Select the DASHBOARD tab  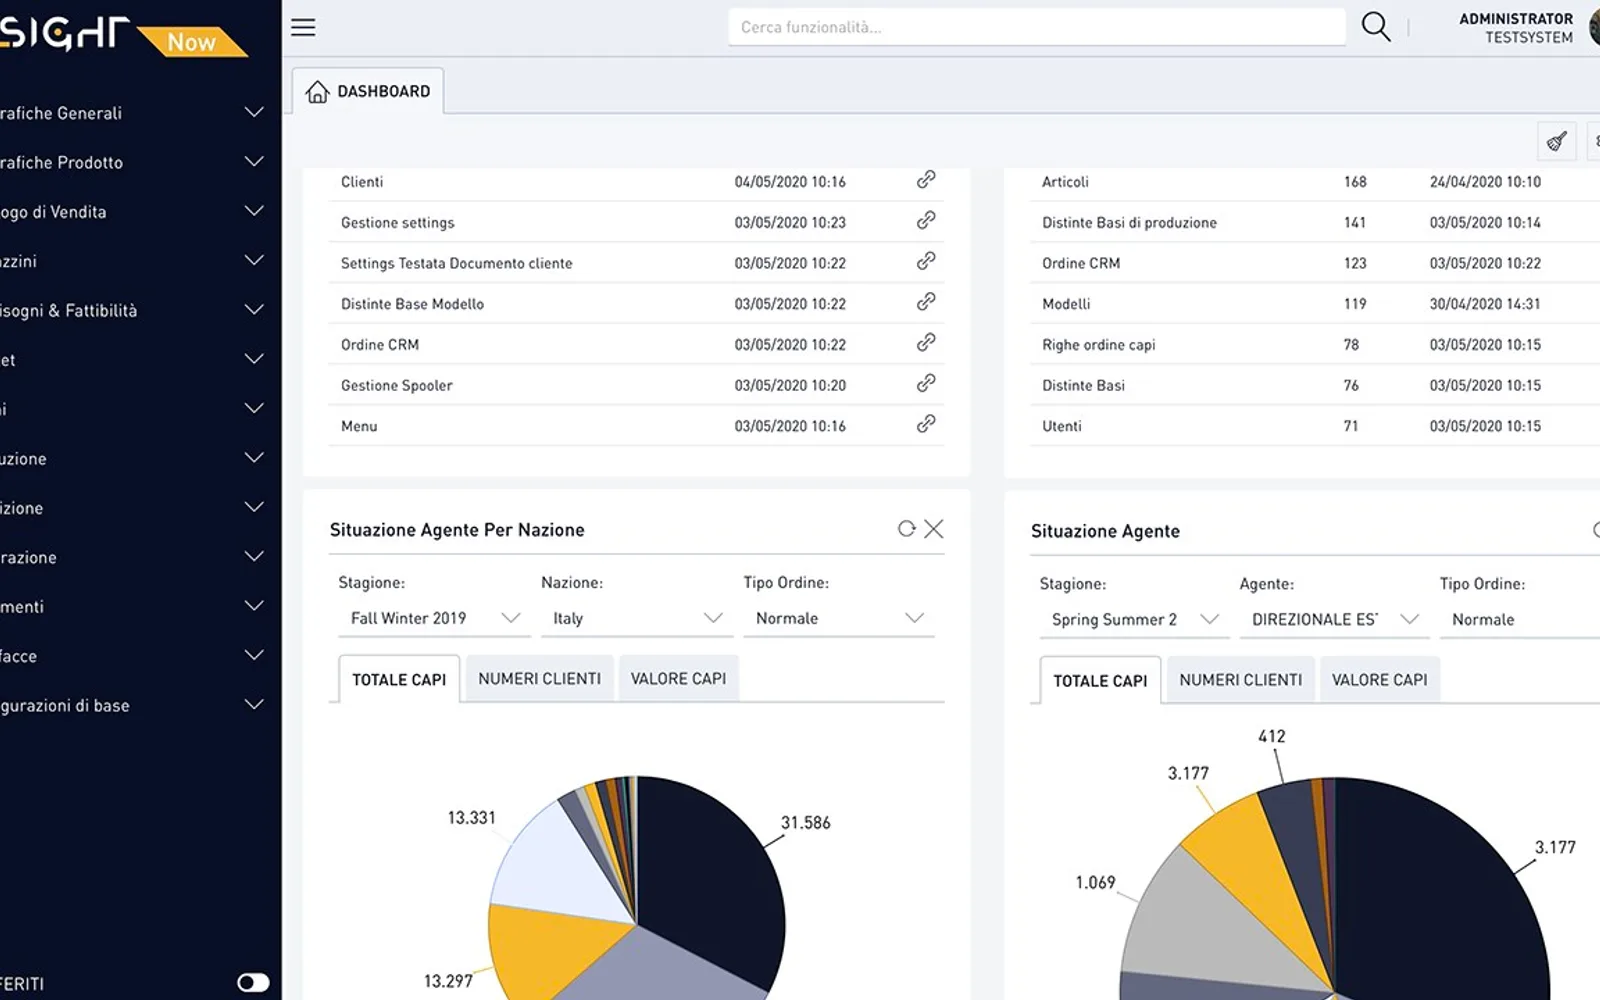coord(368,91)
